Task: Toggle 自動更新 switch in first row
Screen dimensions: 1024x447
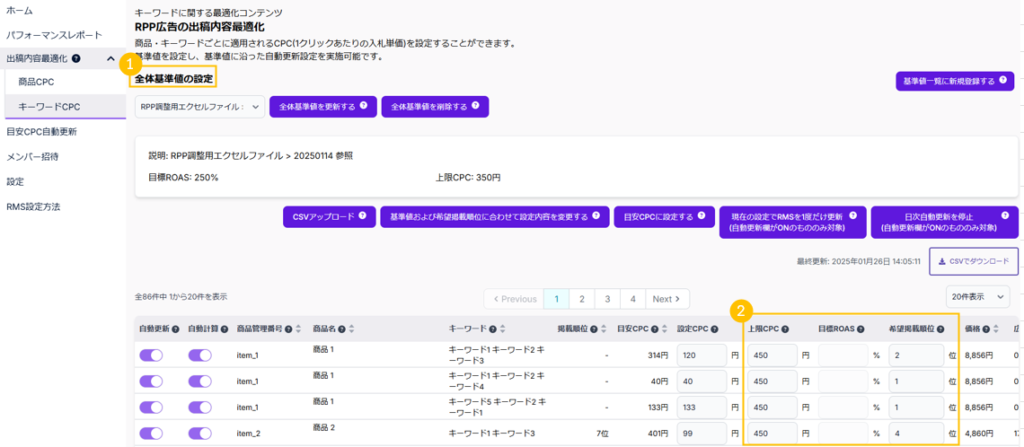Action: pyautogui.click(x=152, y=355)
